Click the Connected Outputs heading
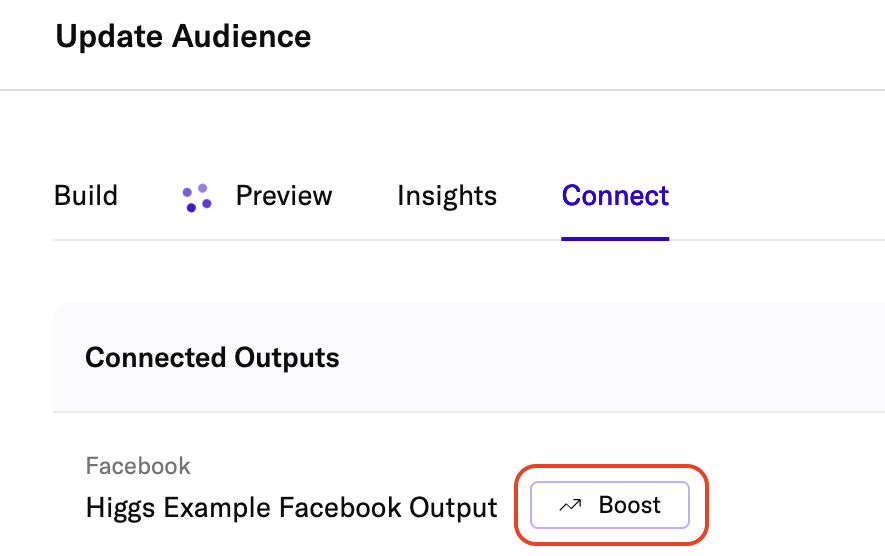Image resolution: width=885 pixels, height=556 pixels. 212,357
